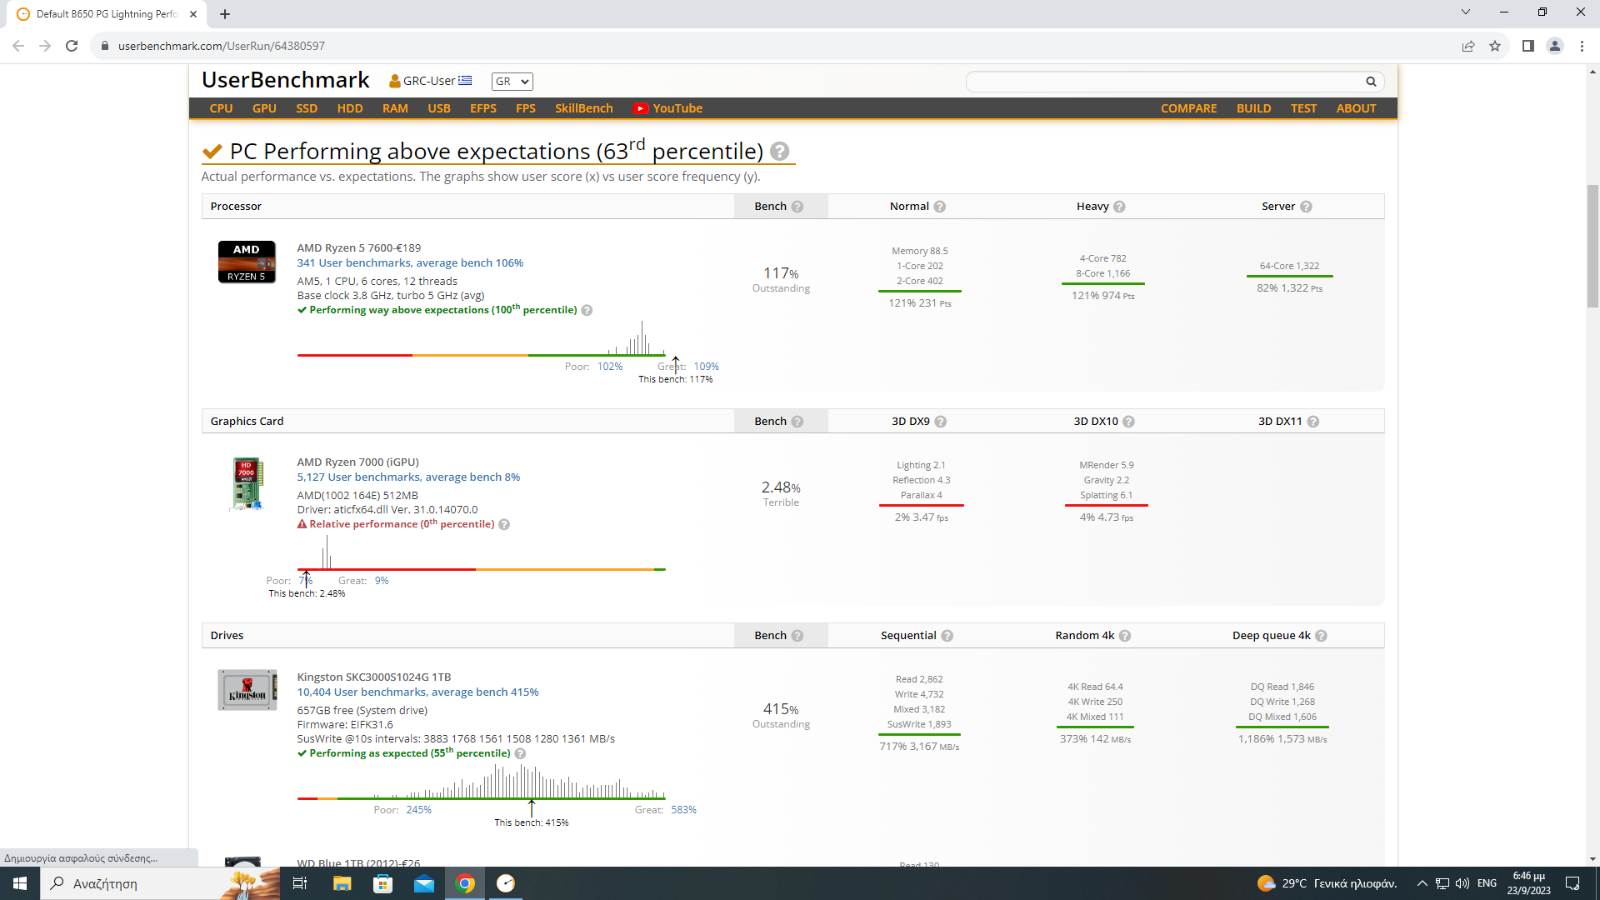Image resolution: width=1600 pixels, height=900 pixels.
Task: Click the Forward navigation arrow
Action: point(45,46)
